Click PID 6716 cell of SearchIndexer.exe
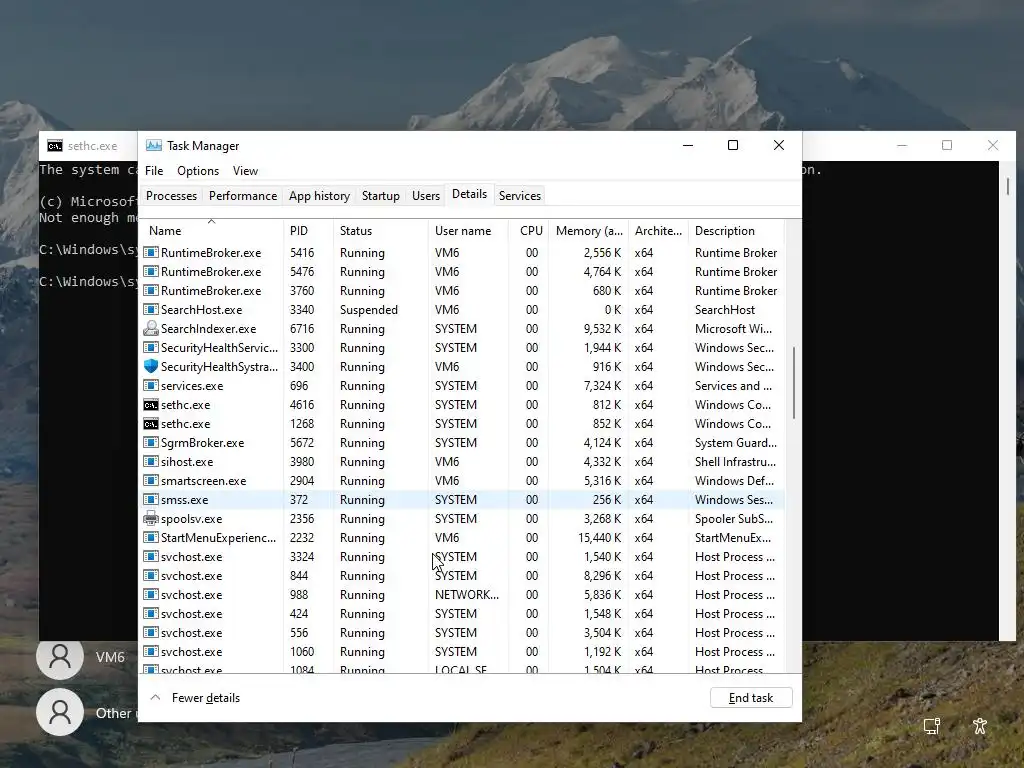Image resolution: width=1024 pixels, height=768 pixels. point(302,328)
